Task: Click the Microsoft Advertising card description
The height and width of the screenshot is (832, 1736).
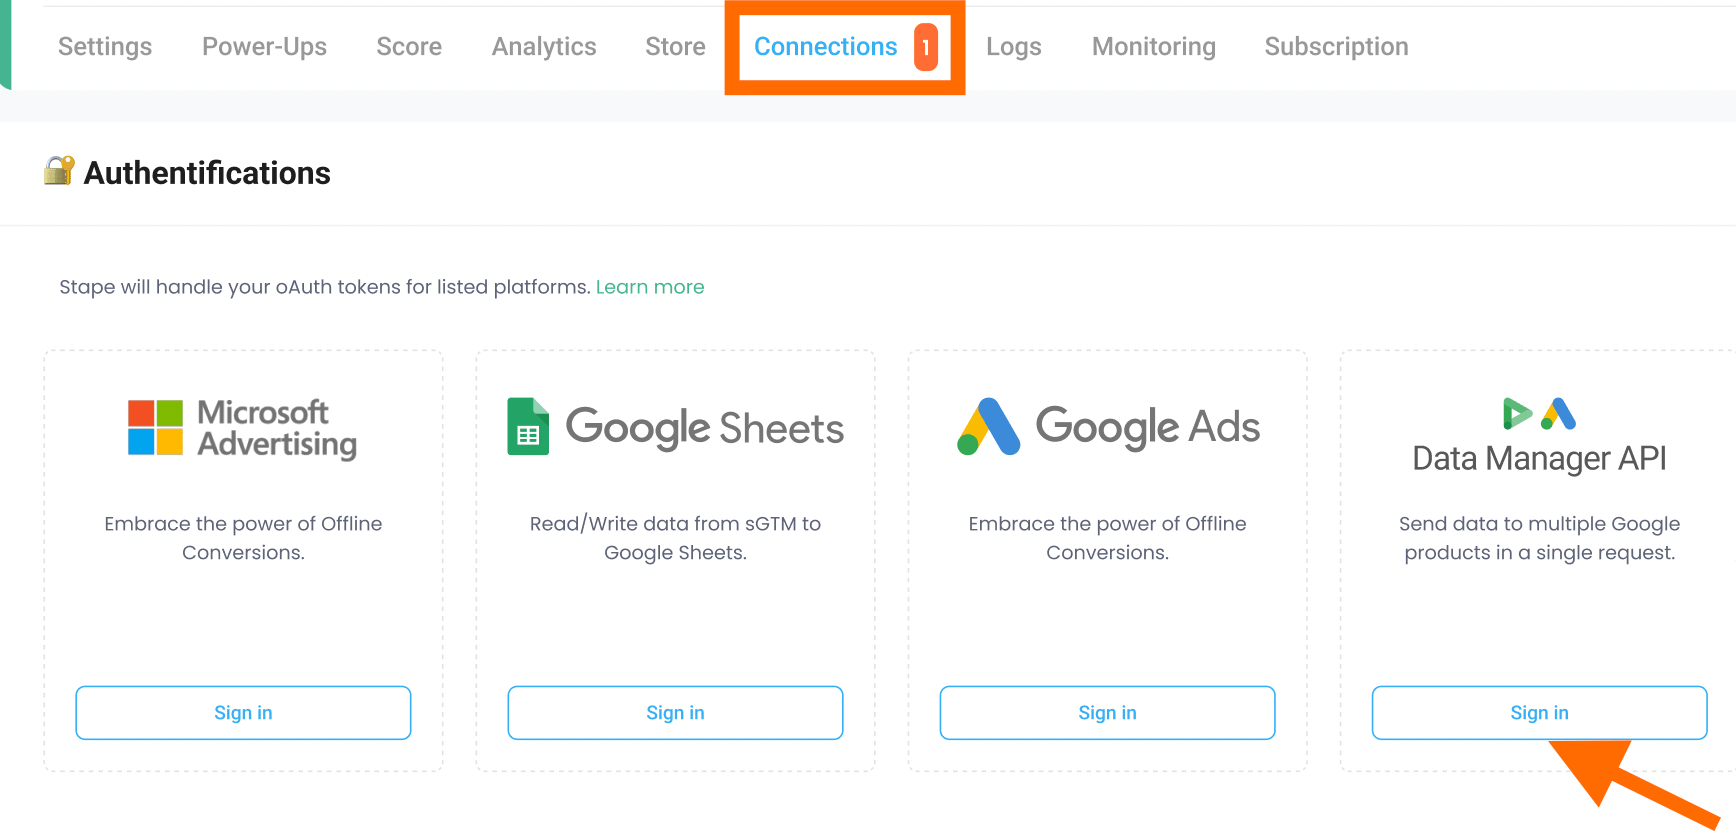Action: [x=243, y=538]
